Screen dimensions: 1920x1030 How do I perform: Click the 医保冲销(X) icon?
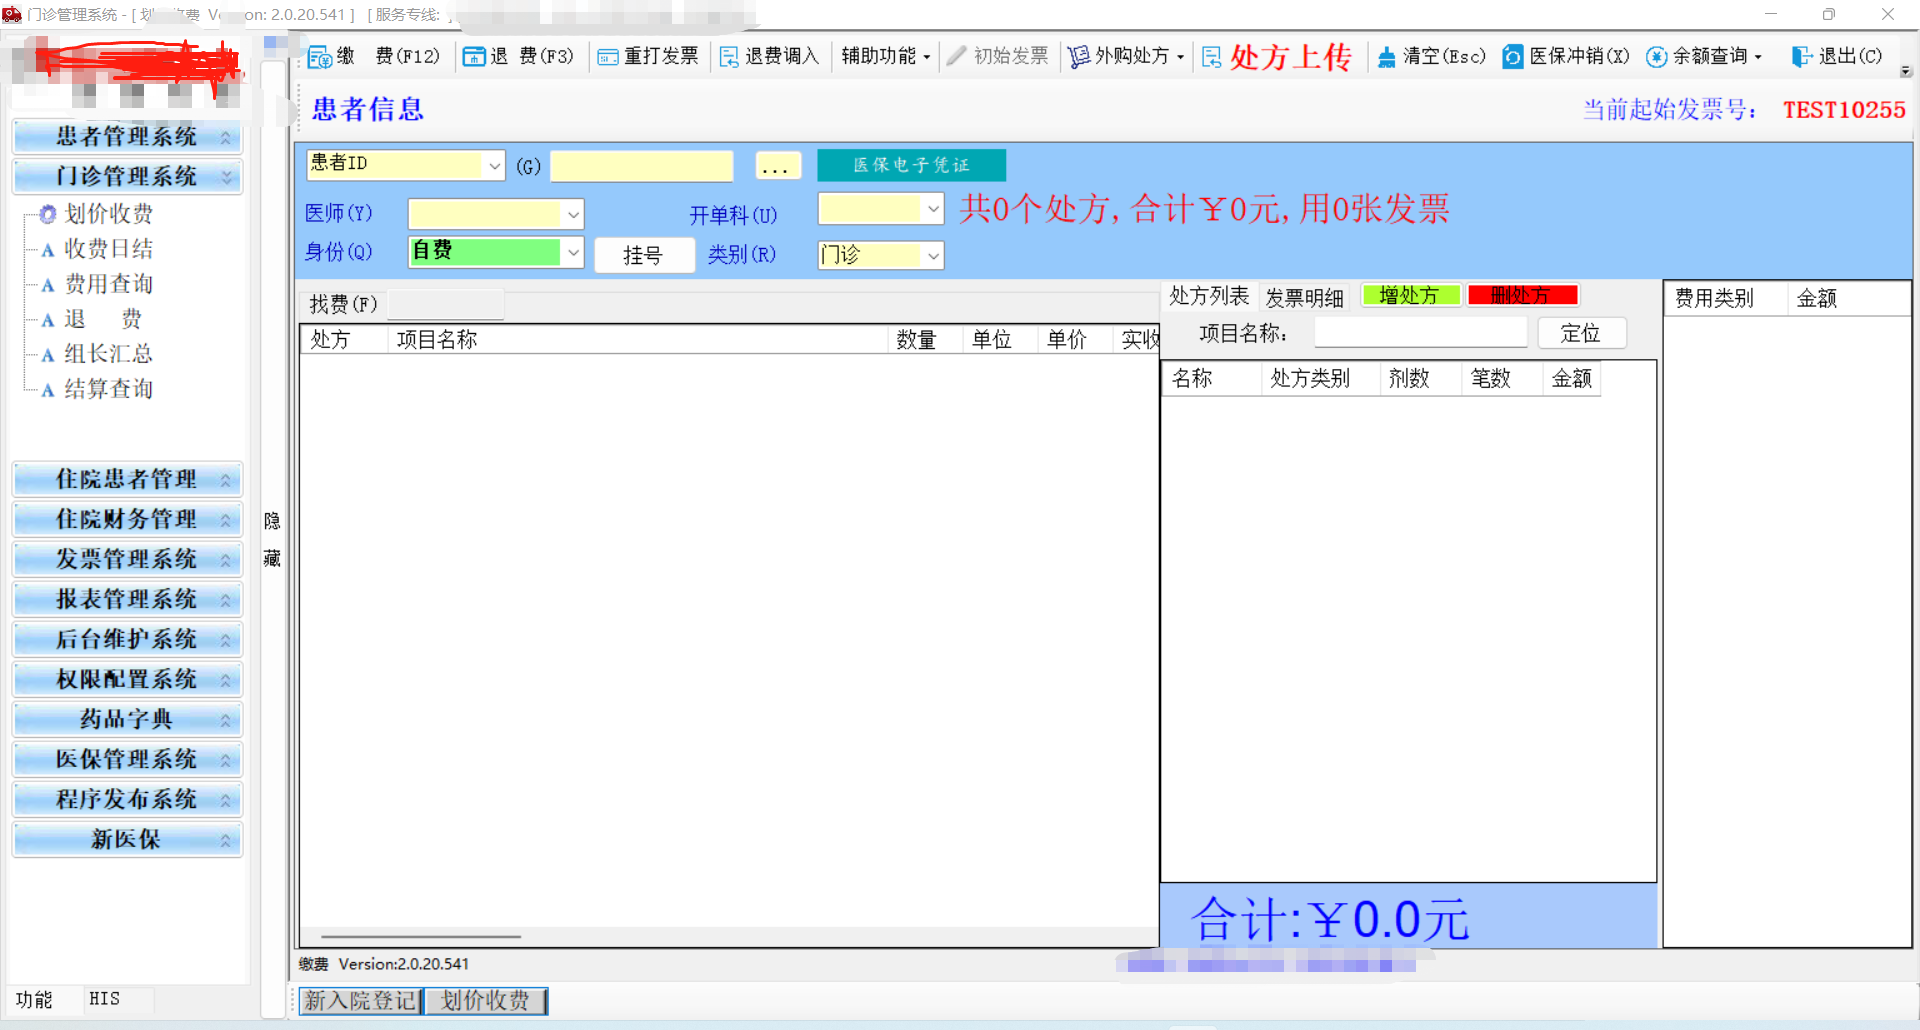tap(1513, 57)
